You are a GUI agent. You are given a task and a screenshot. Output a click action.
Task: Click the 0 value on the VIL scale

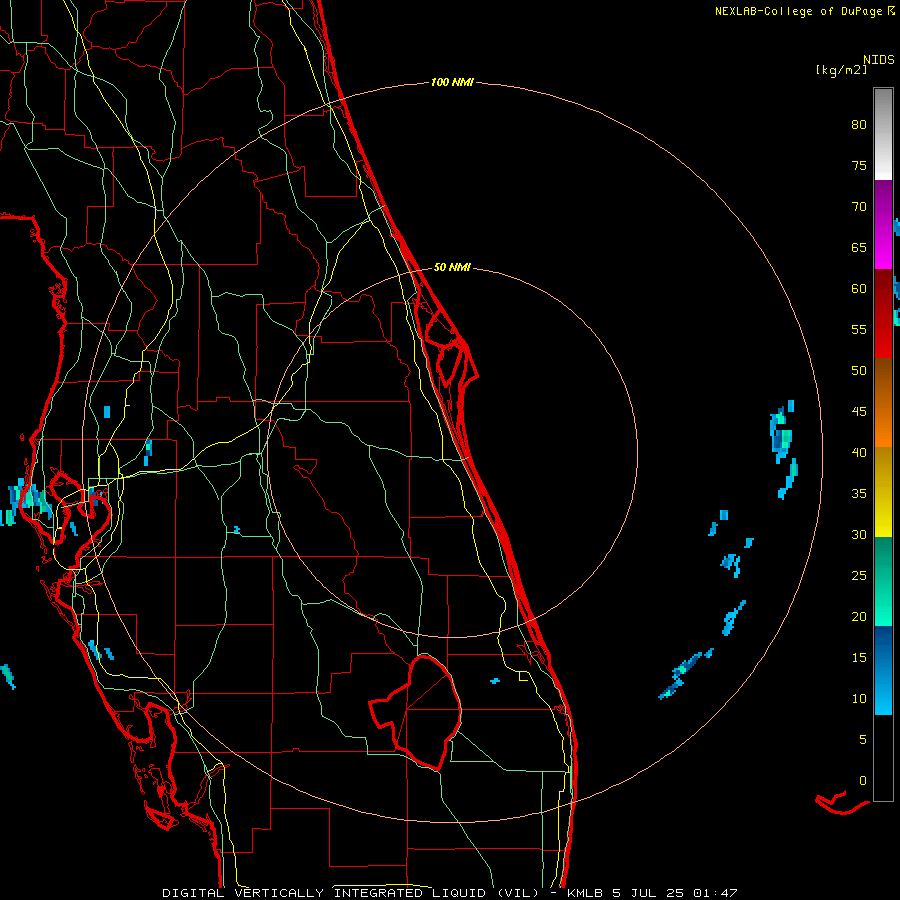click(x=863, y=781)
